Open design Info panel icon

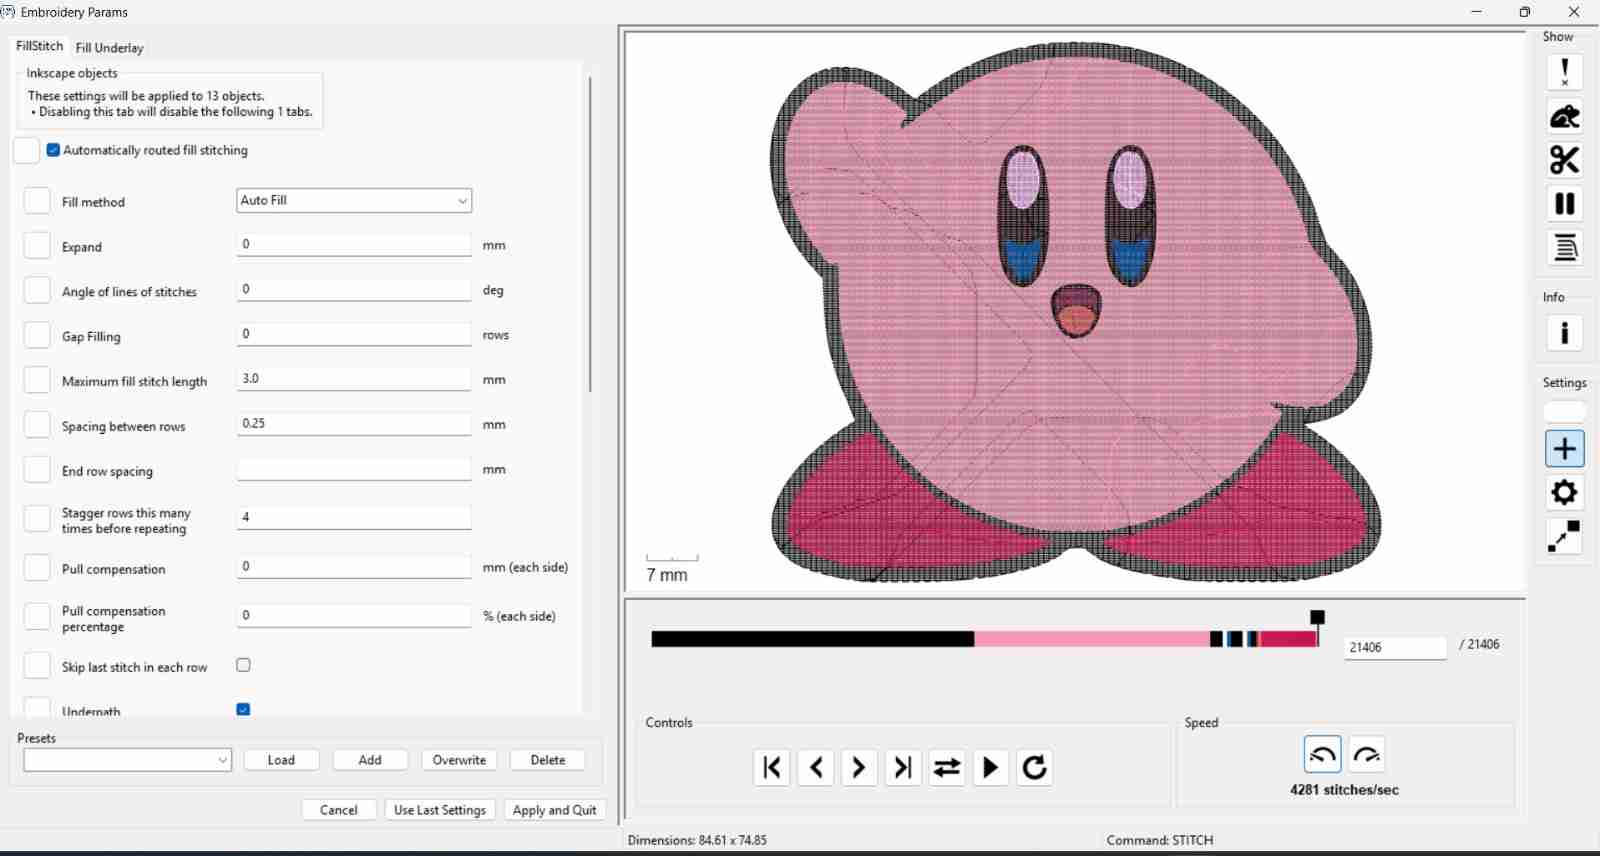(1565, 333)
